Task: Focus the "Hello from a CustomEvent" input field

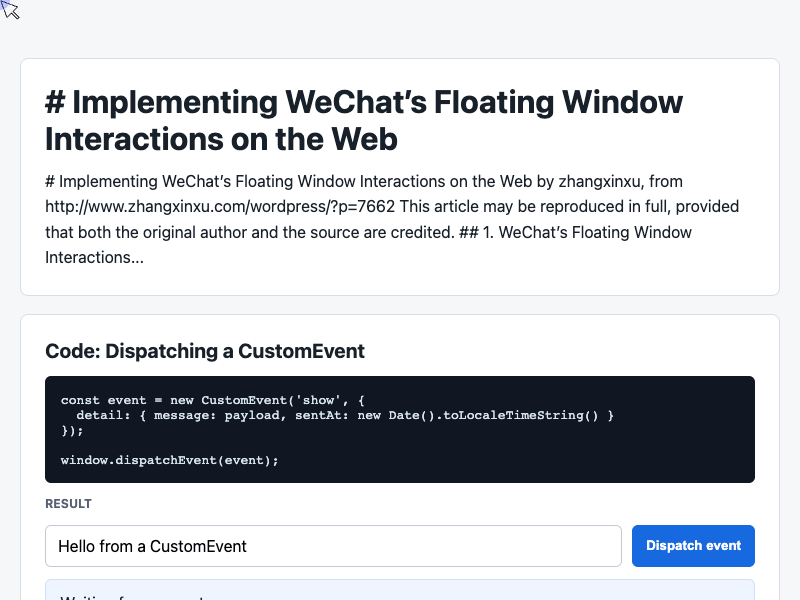Action: pyautogui.click(x=333, y=546)
